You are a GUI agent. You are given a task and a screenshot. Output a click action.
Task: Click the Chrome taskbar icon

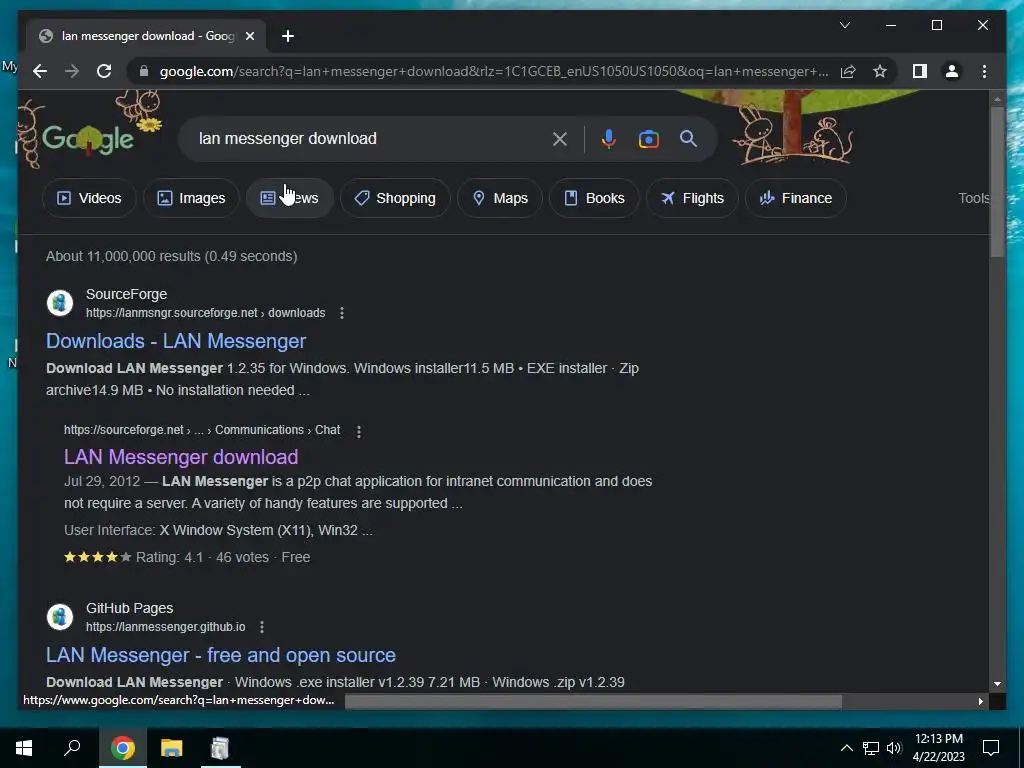123,748
